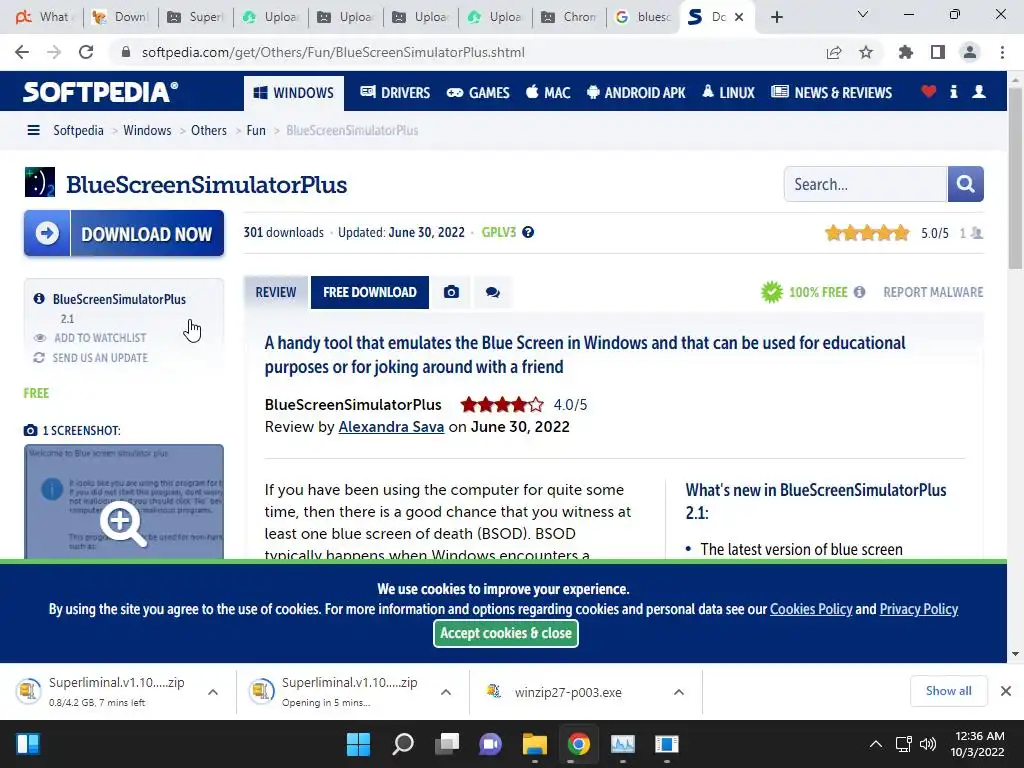Open the GAMES section
The image size is (1024, 768).
click(478, 93)
